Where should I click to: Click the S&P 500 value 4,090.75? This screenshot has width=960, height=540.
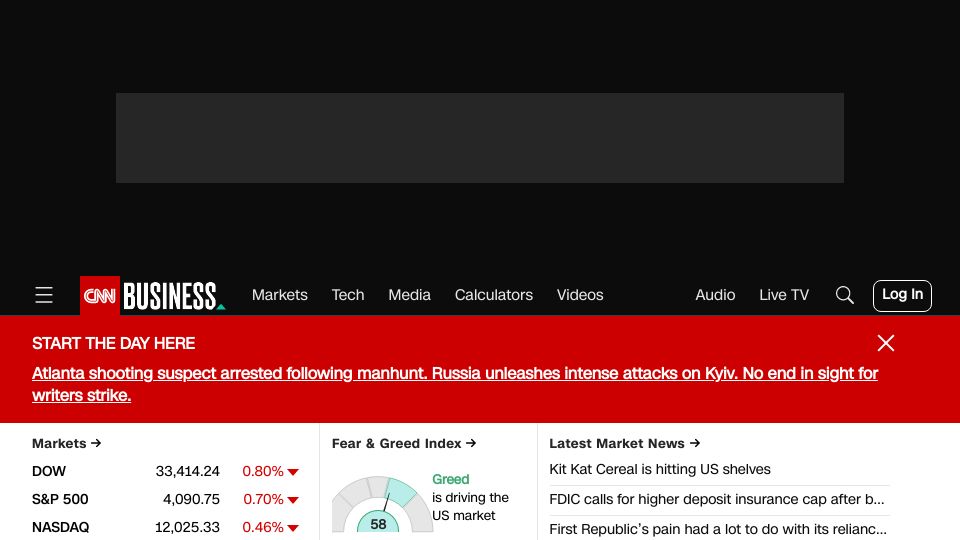[191, 500]
